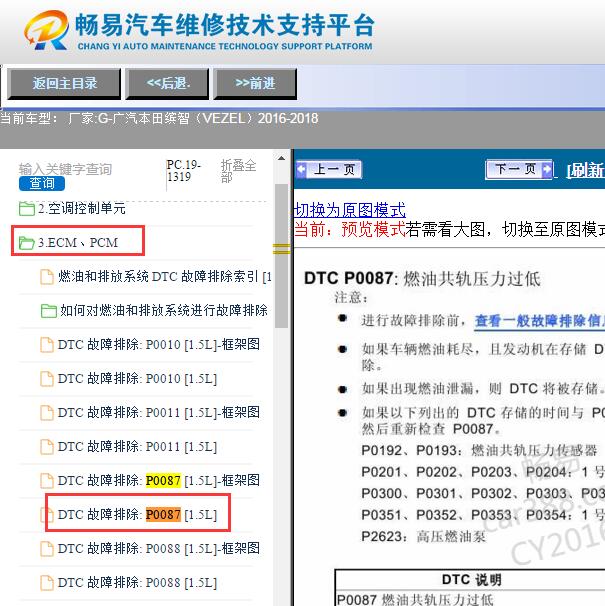Click the 查询 search button
The width and height of the screenshot is (605, 606).
point(42,184)
